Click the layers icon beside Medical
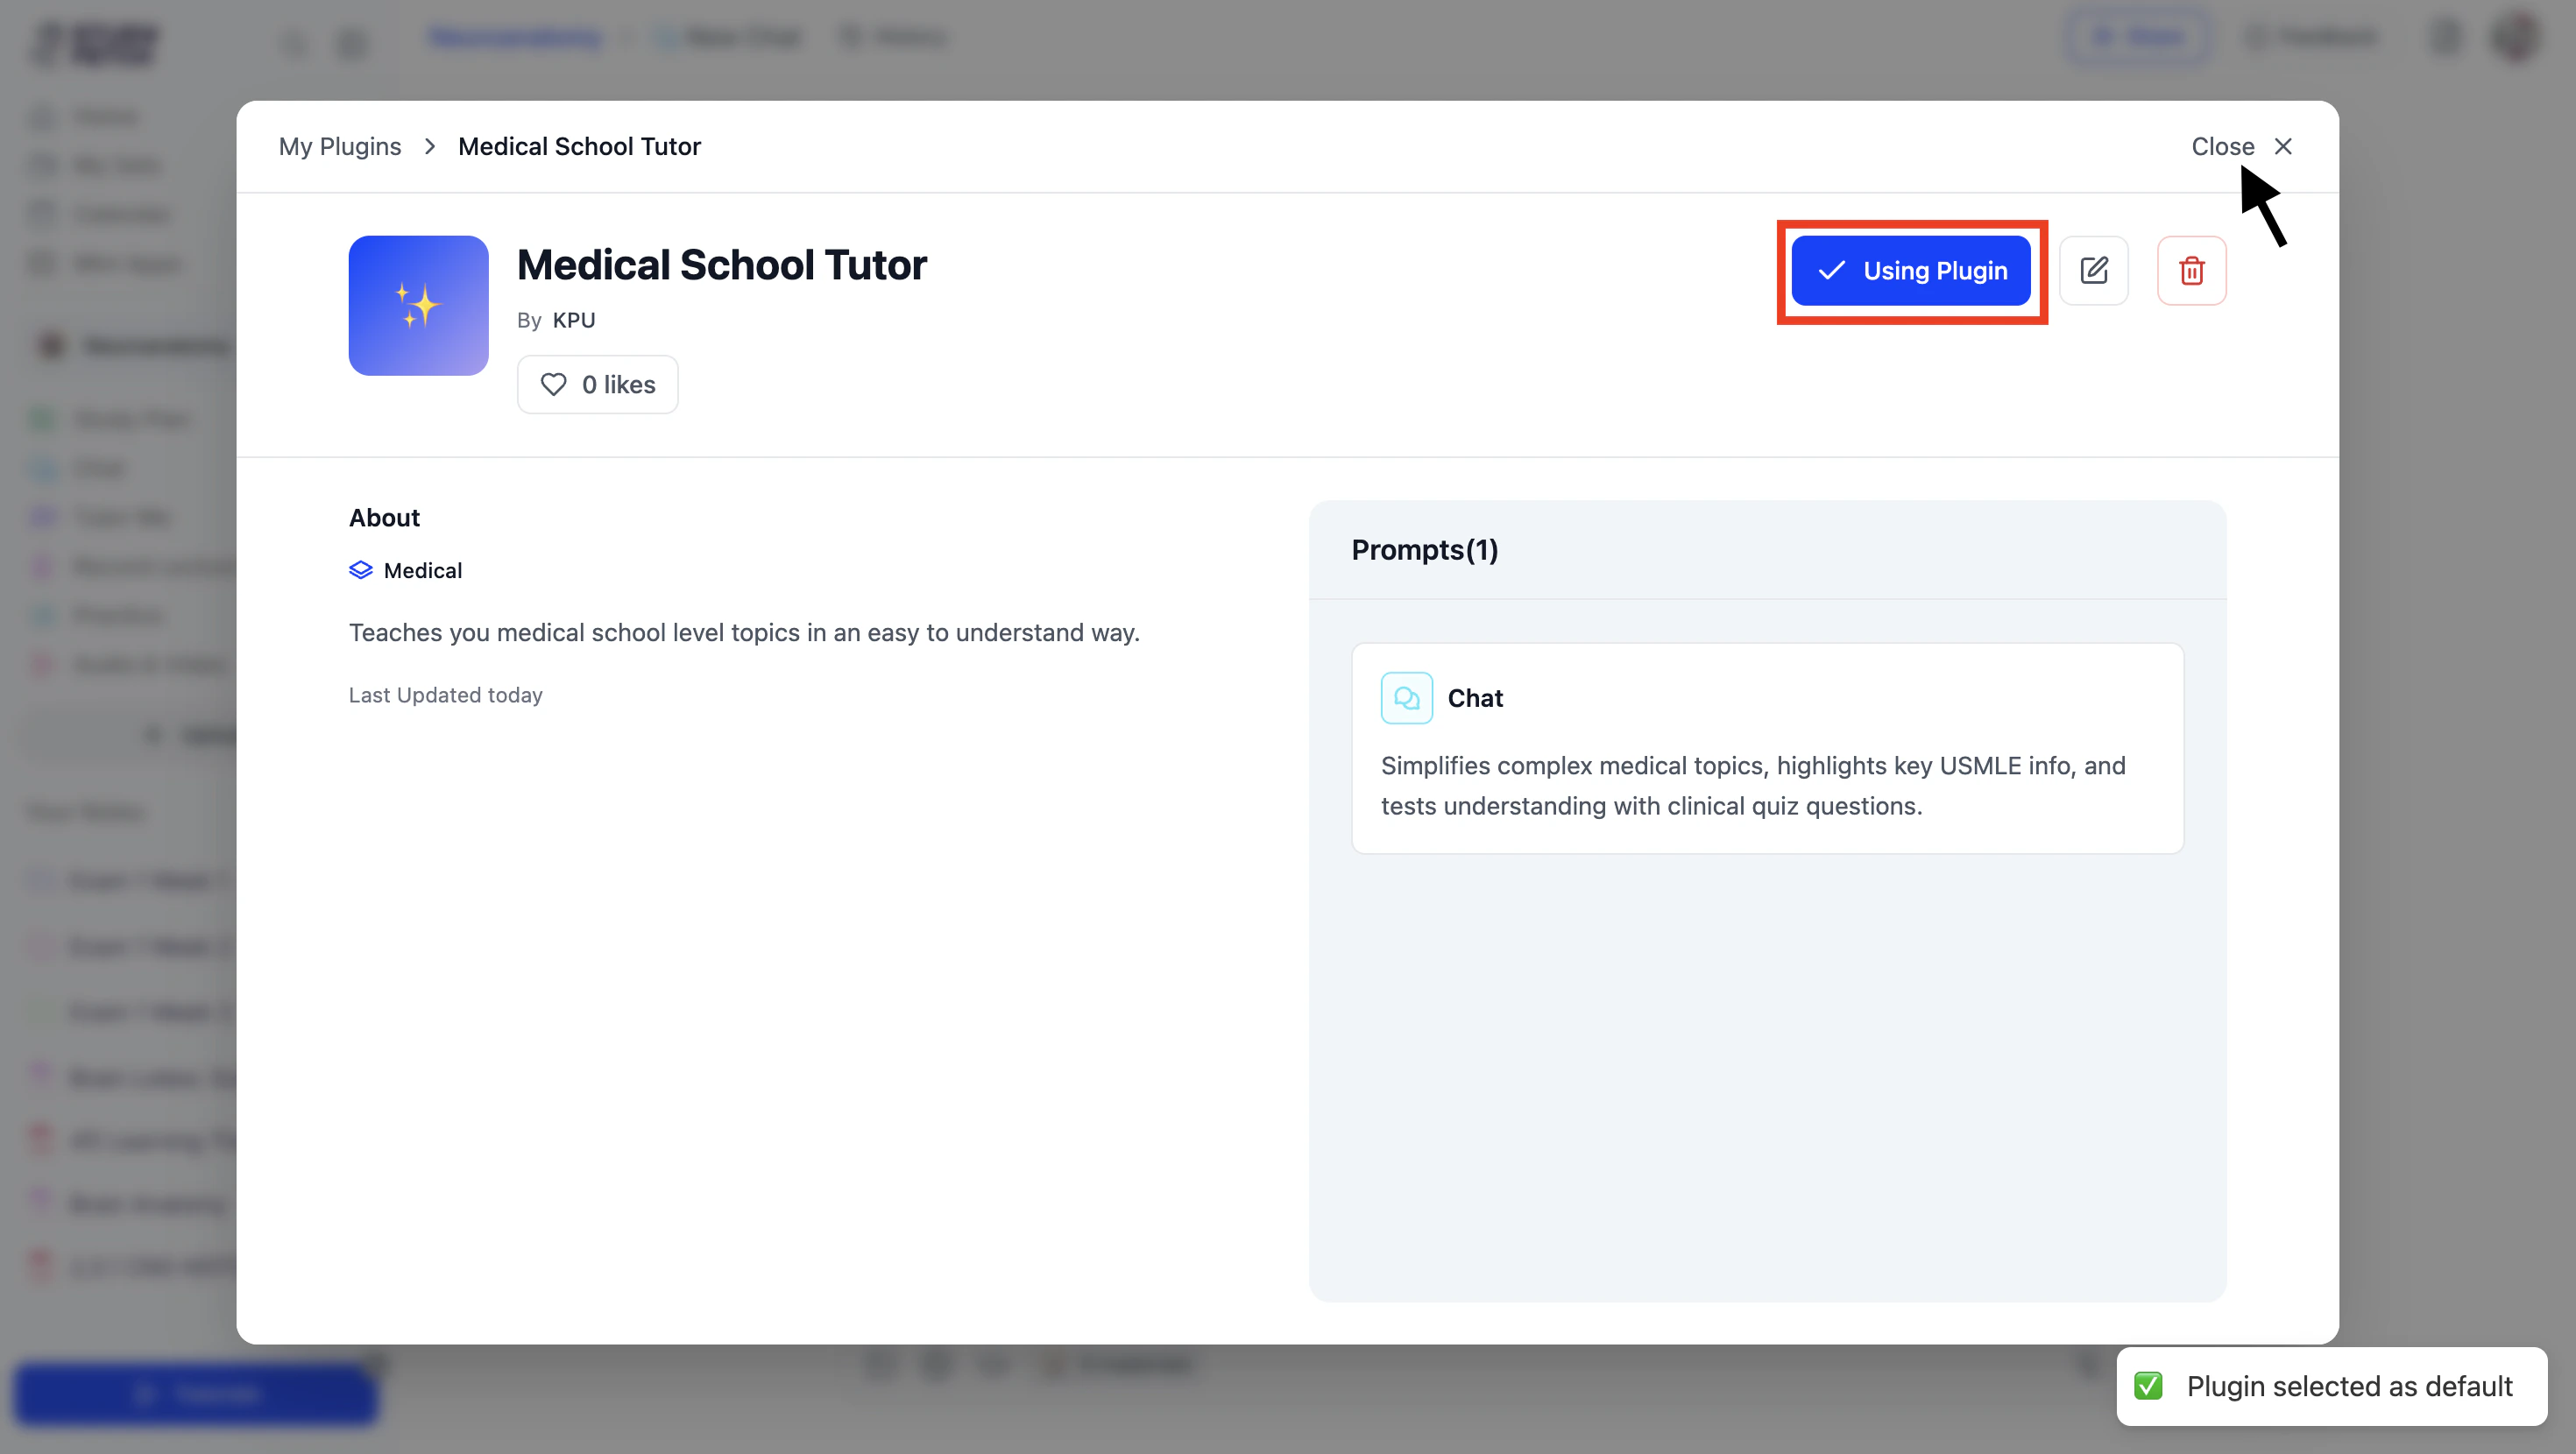Image resolution: width=2576 pixels, height=1454 pixels. tap(360, 570)
